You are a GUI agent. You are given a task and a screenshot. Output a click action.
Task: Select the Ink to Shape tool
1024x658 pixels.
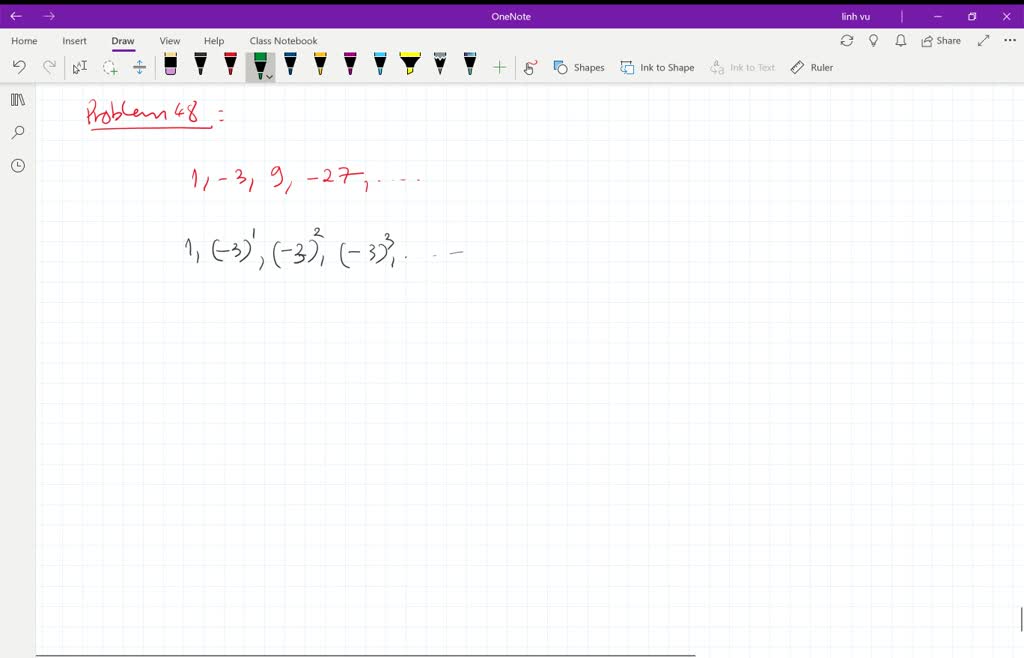click(657, 67)
